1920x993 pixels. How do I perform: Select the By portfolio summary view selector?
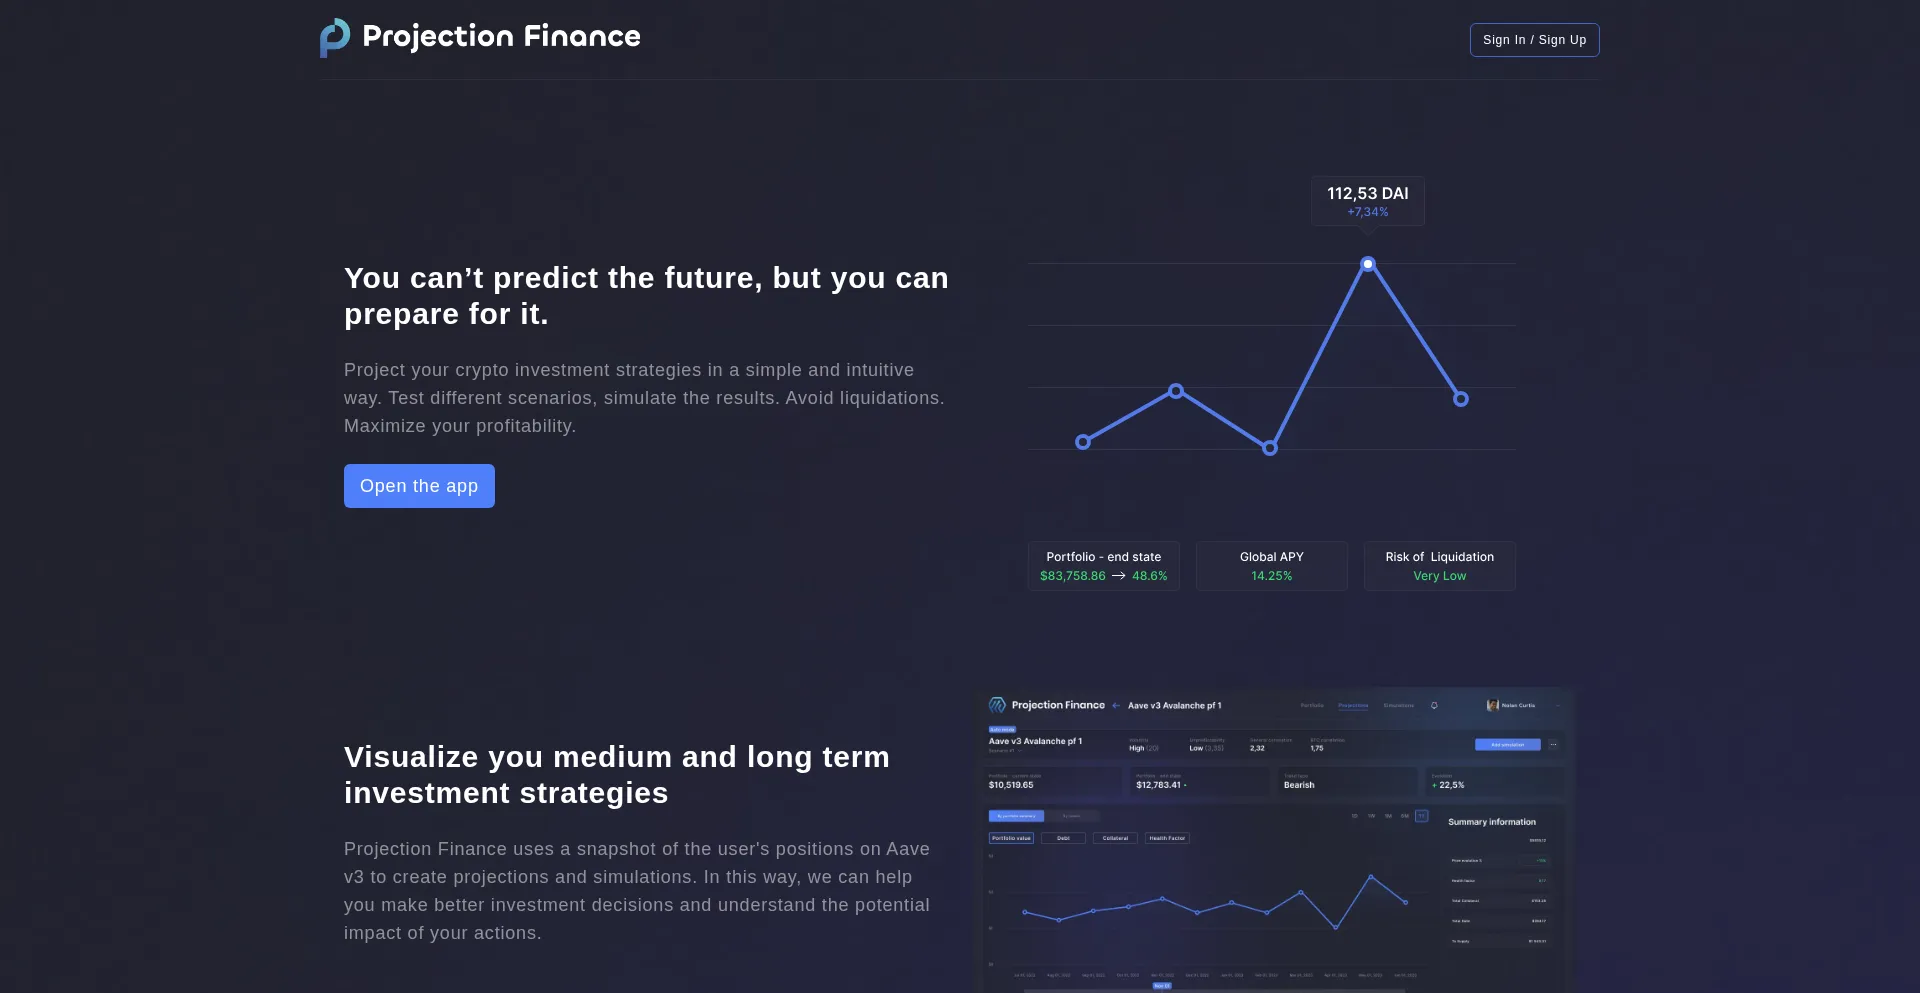click(x=1016, y=816)
